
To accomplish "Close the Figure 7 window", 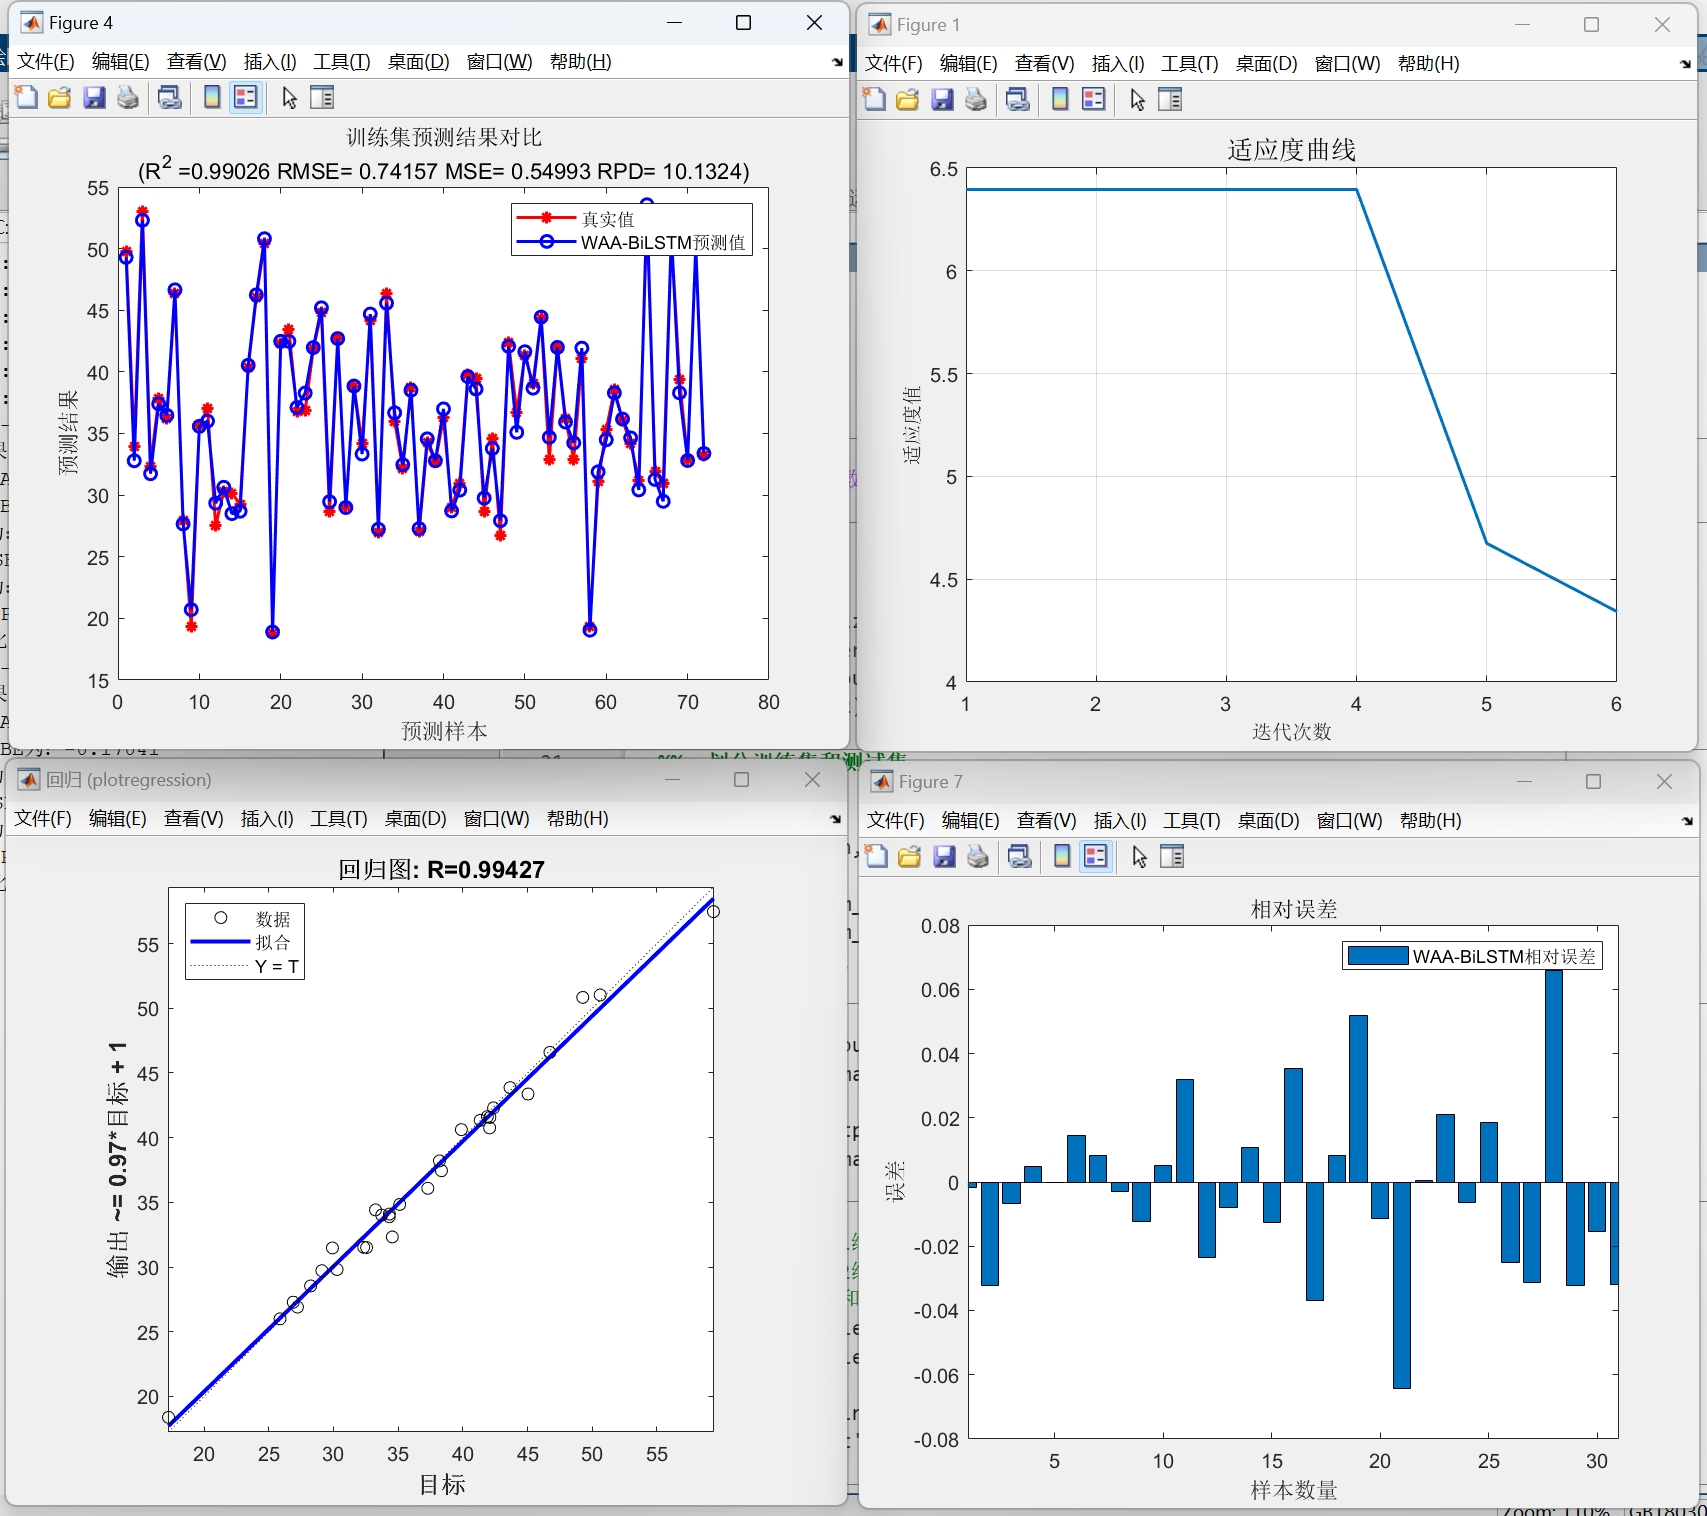I will click(1664, 781).
